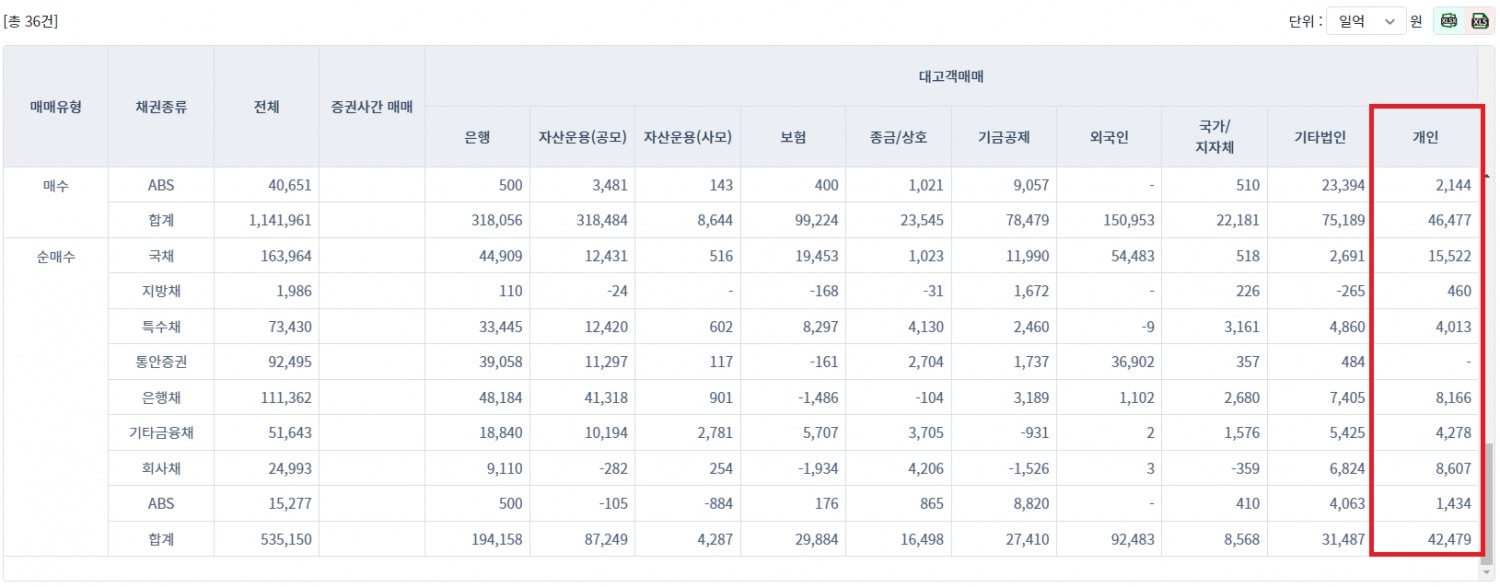Click the 회사채 bond type row label

(161, 469)
